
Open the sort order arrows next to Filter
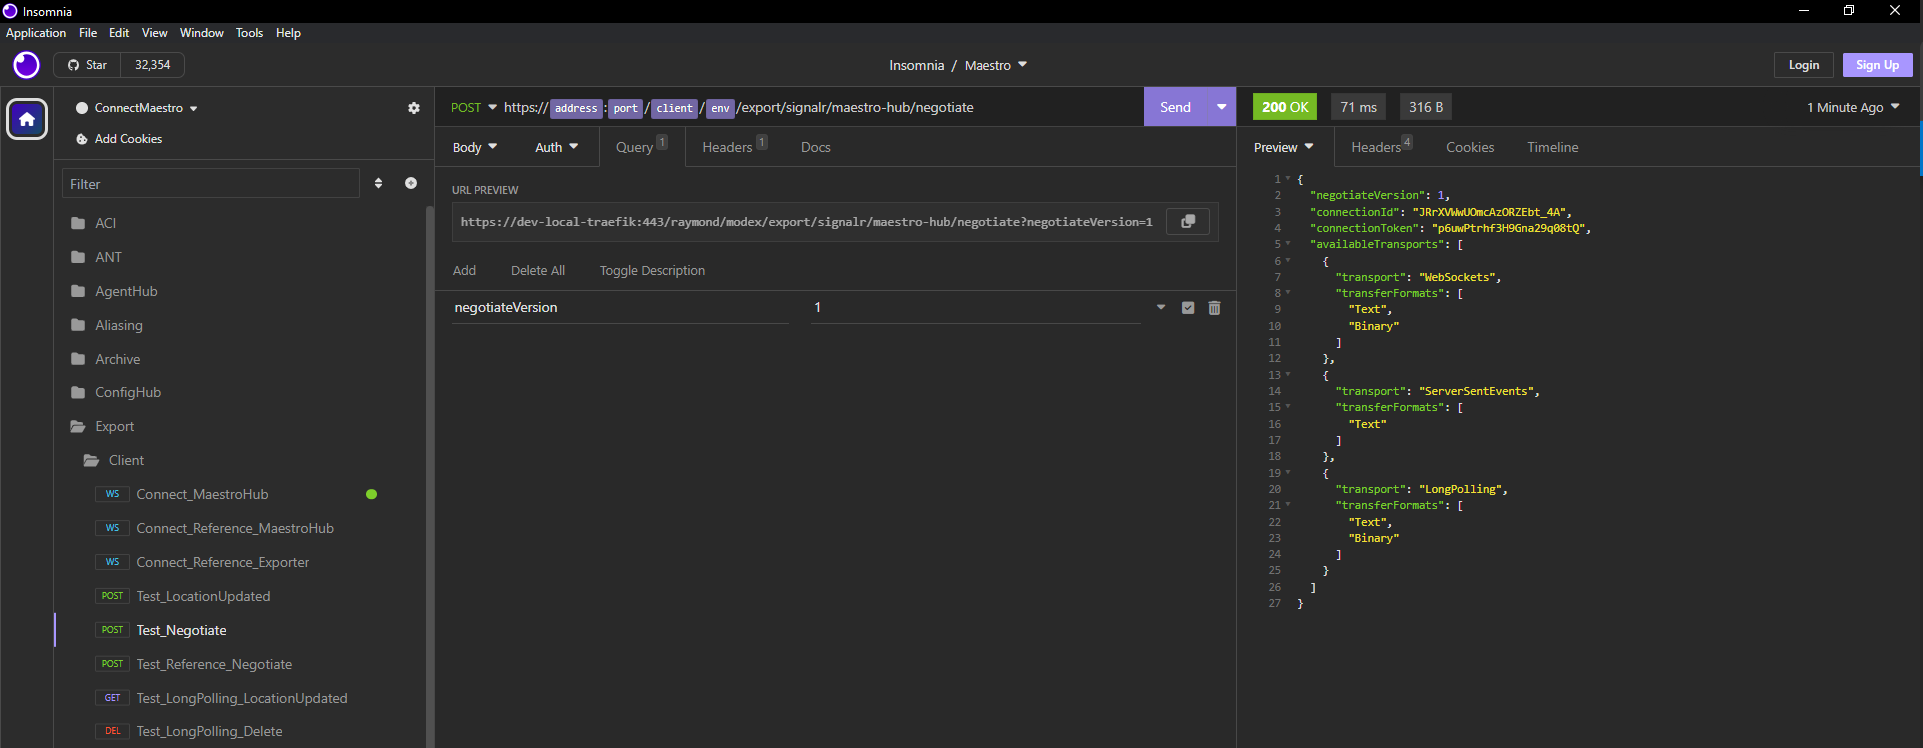pyautogui.click(x=378, y=183)
